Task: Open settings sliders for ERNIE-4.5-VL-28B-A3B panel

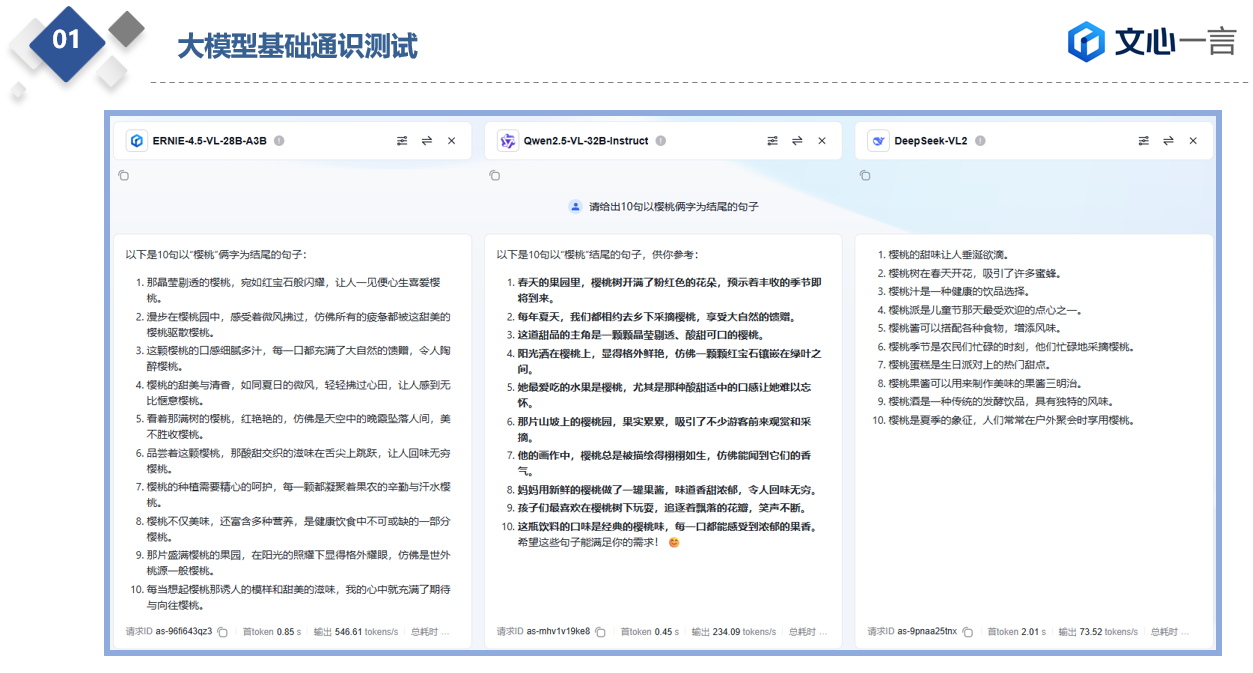Action: coord(402,141)
